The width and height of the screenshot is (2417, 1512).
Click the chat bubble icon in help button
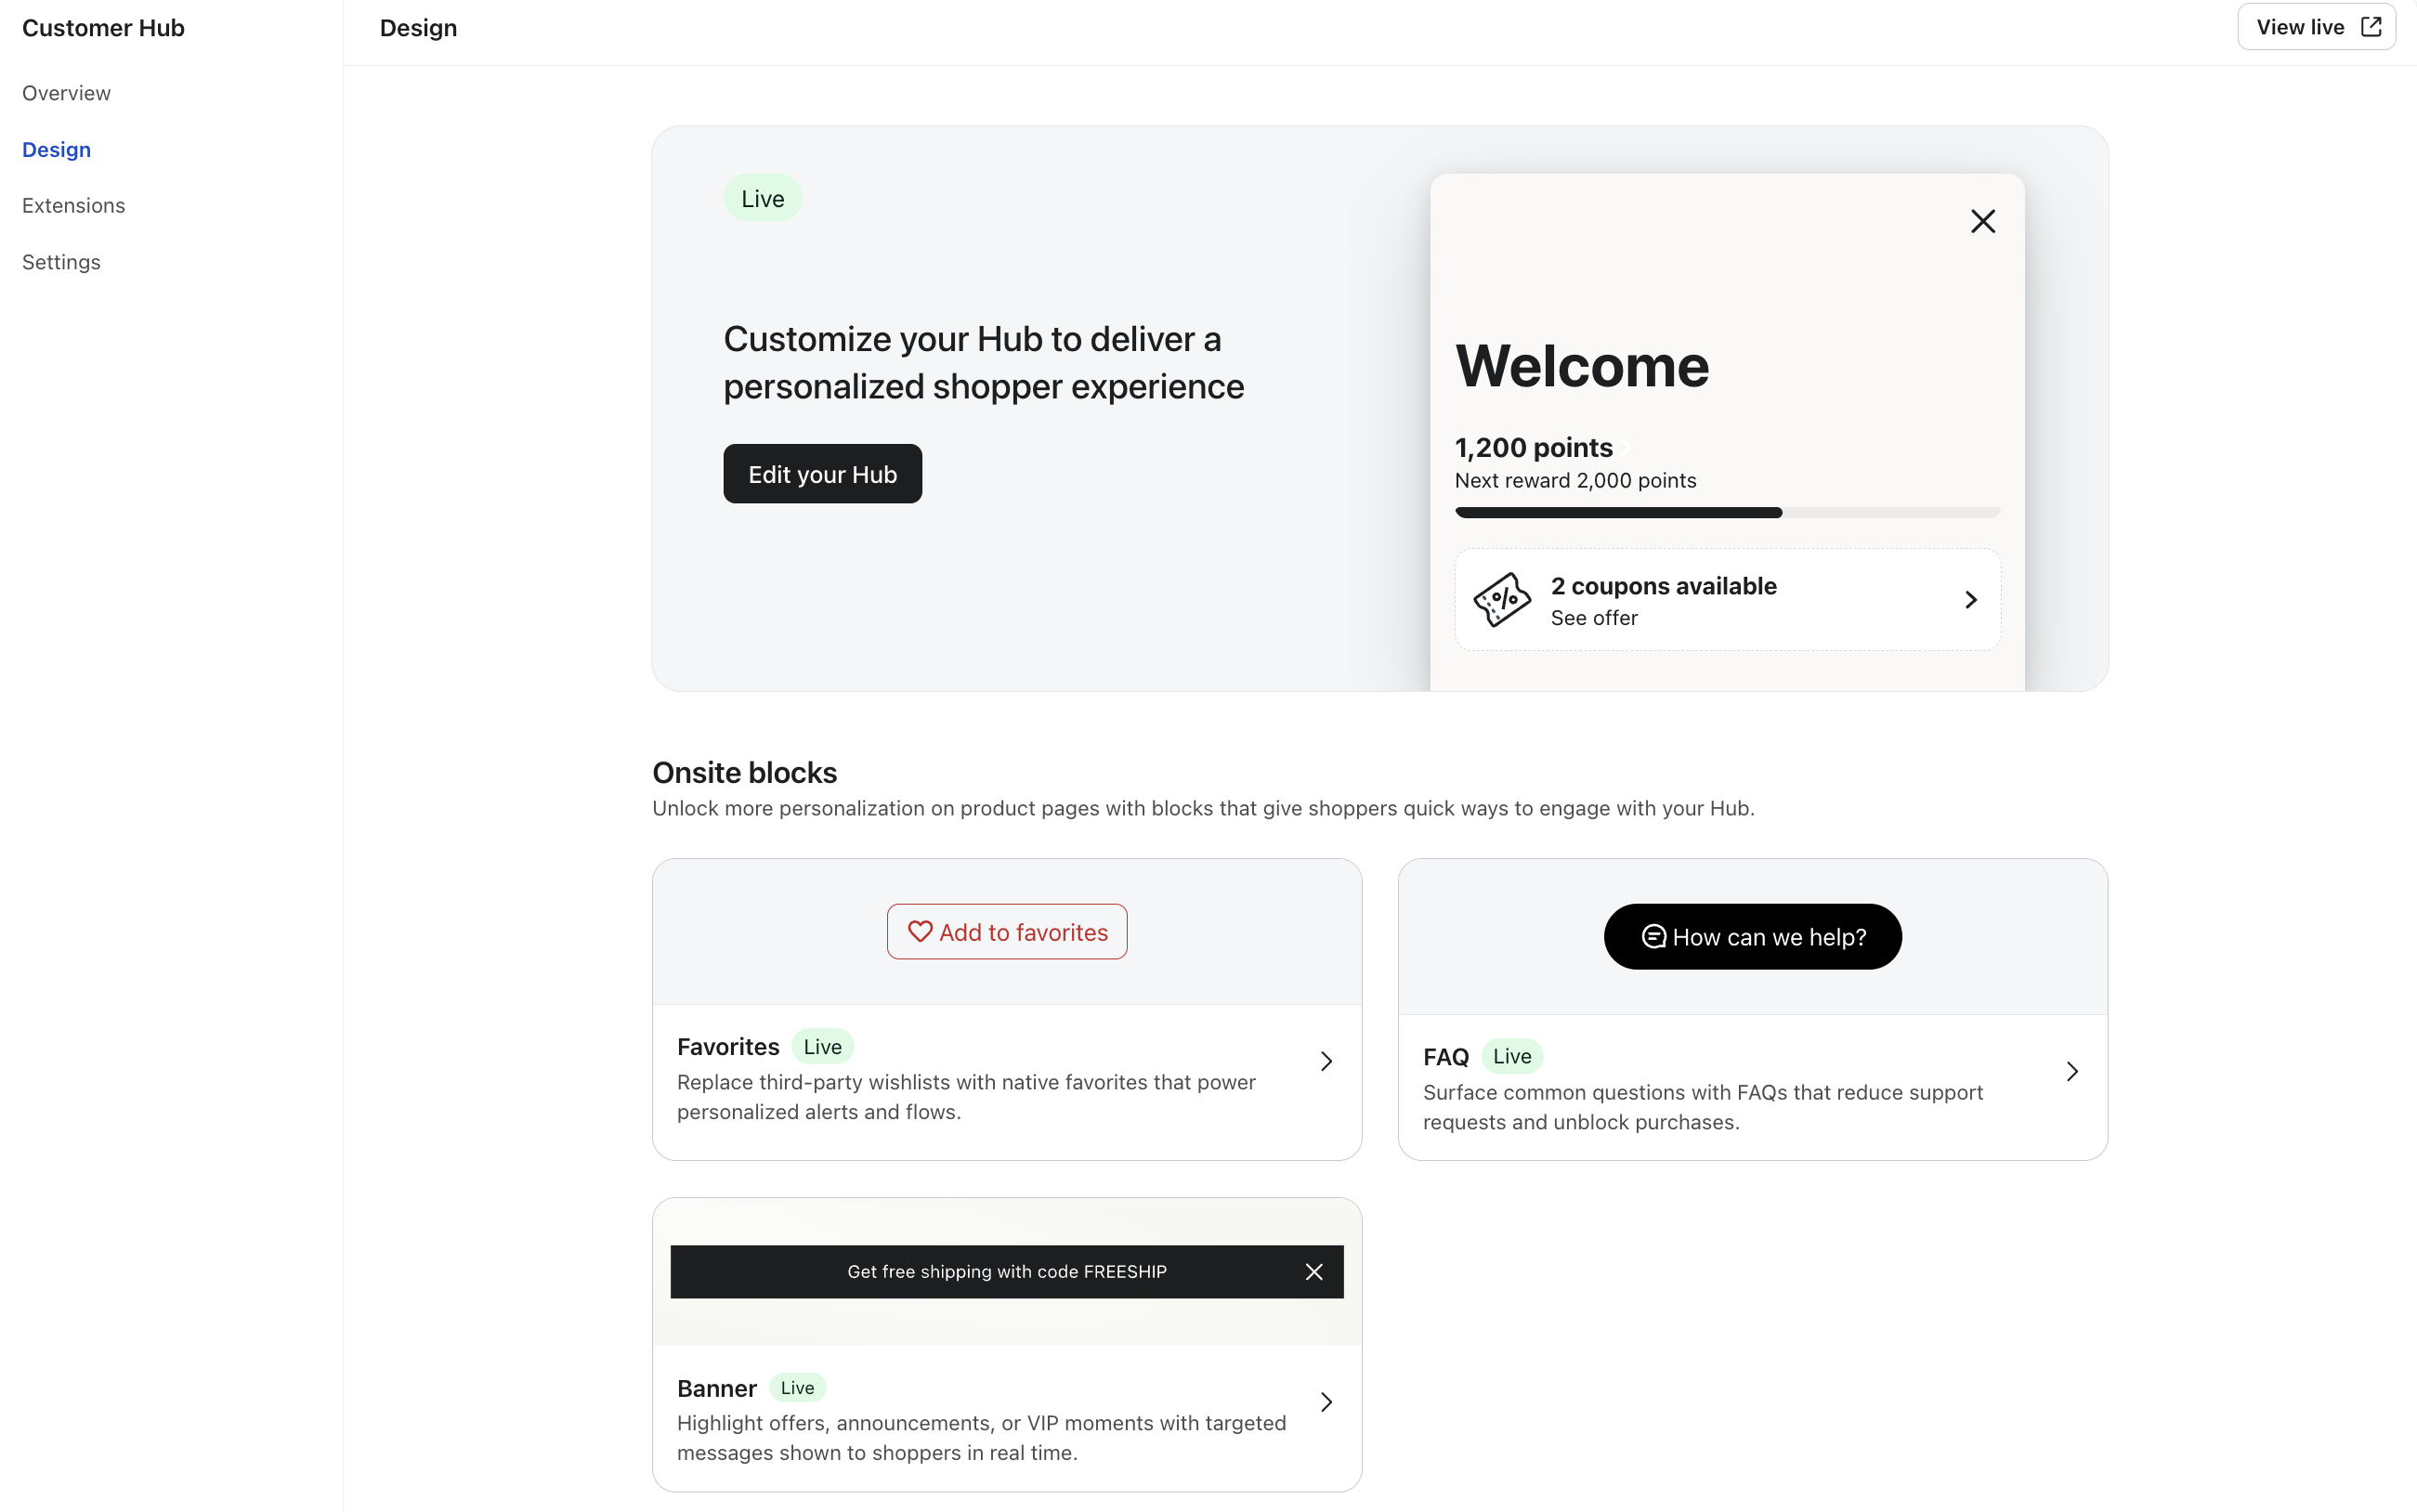1653,937
